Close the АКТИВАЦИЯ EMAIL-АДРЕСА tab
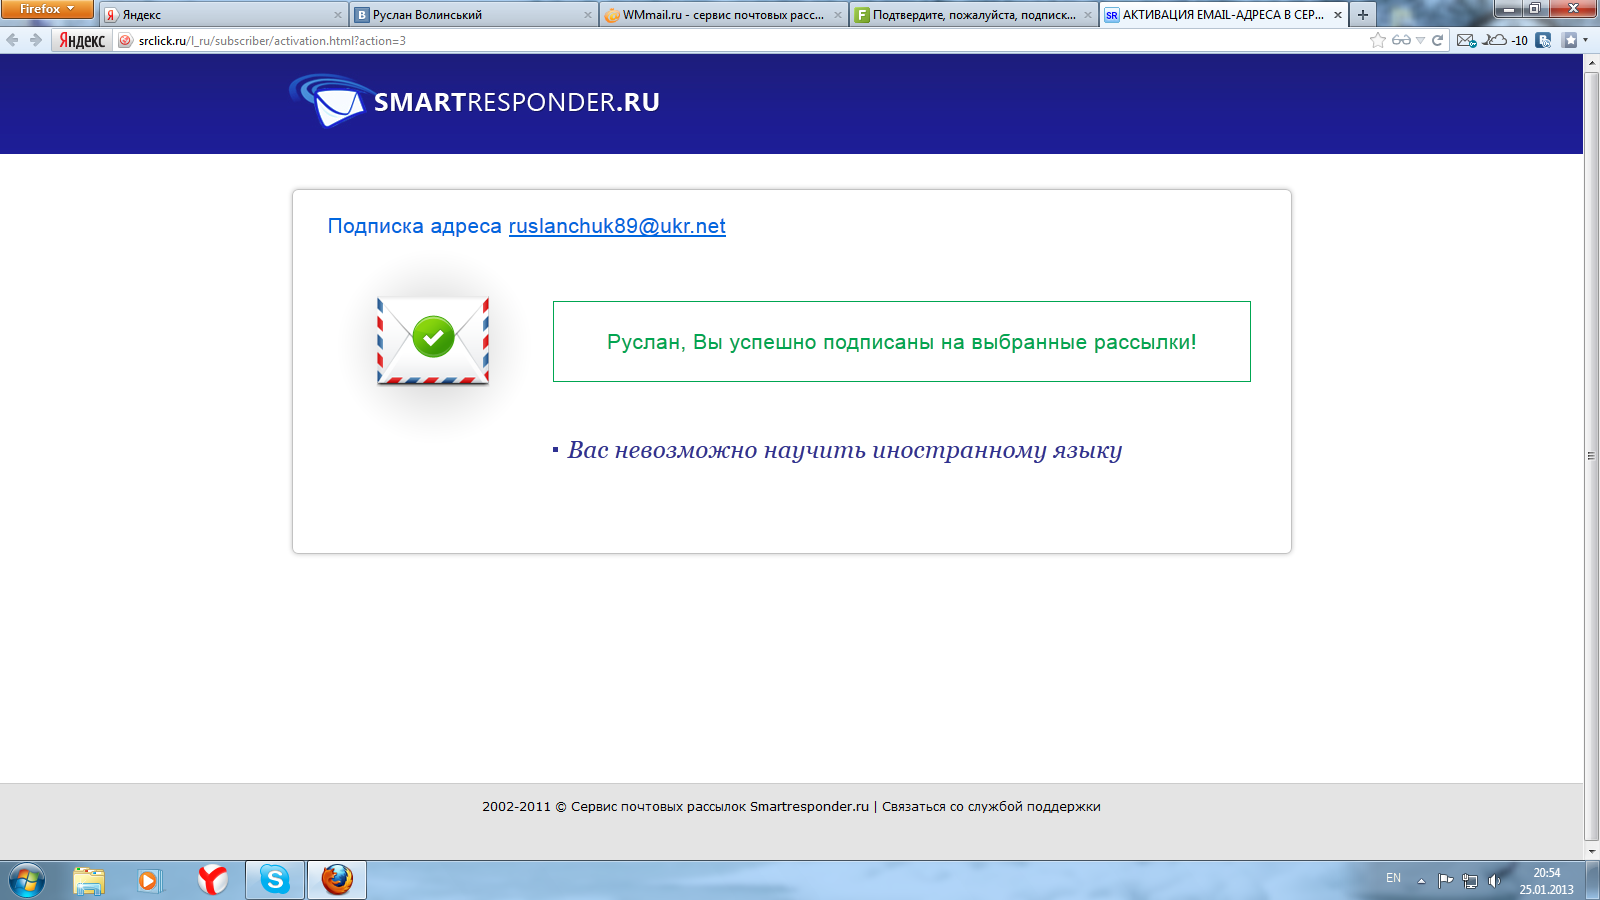 click(1338, 15)
